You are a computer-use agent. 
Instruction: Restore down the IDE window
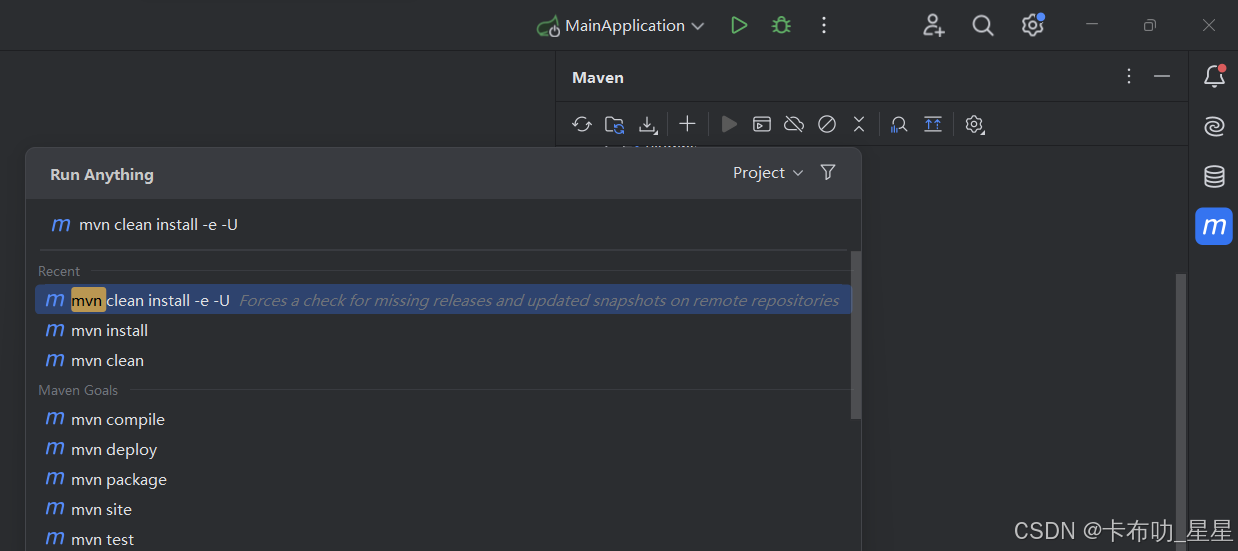tap(1150, 25)
